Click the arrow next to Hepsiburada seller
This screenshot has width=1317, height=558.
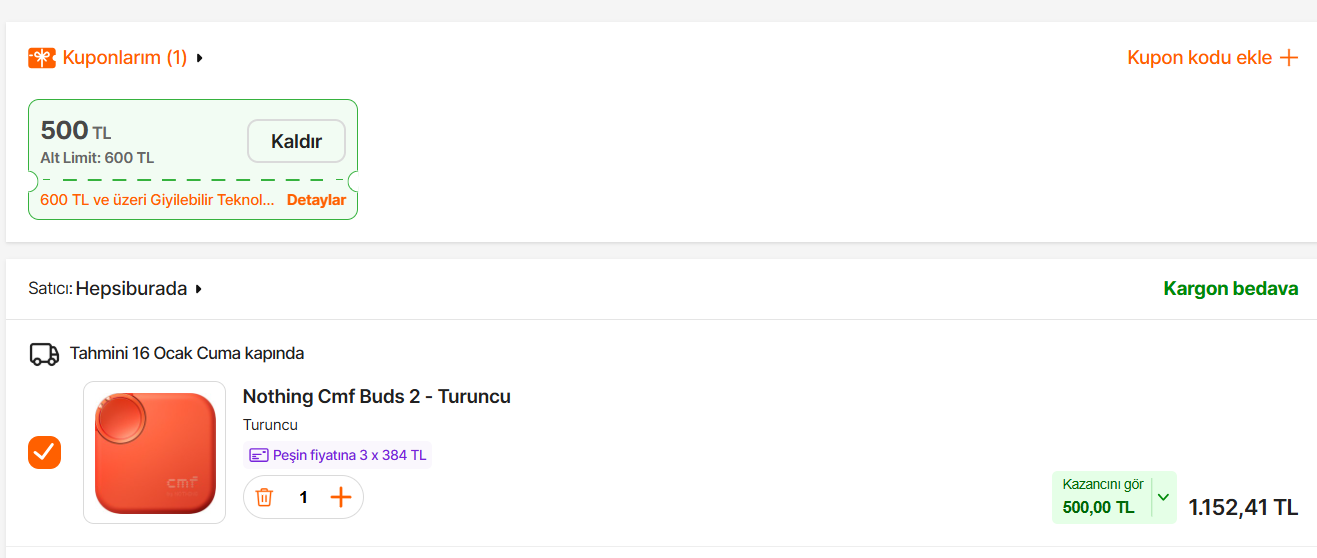coord(199,289)
